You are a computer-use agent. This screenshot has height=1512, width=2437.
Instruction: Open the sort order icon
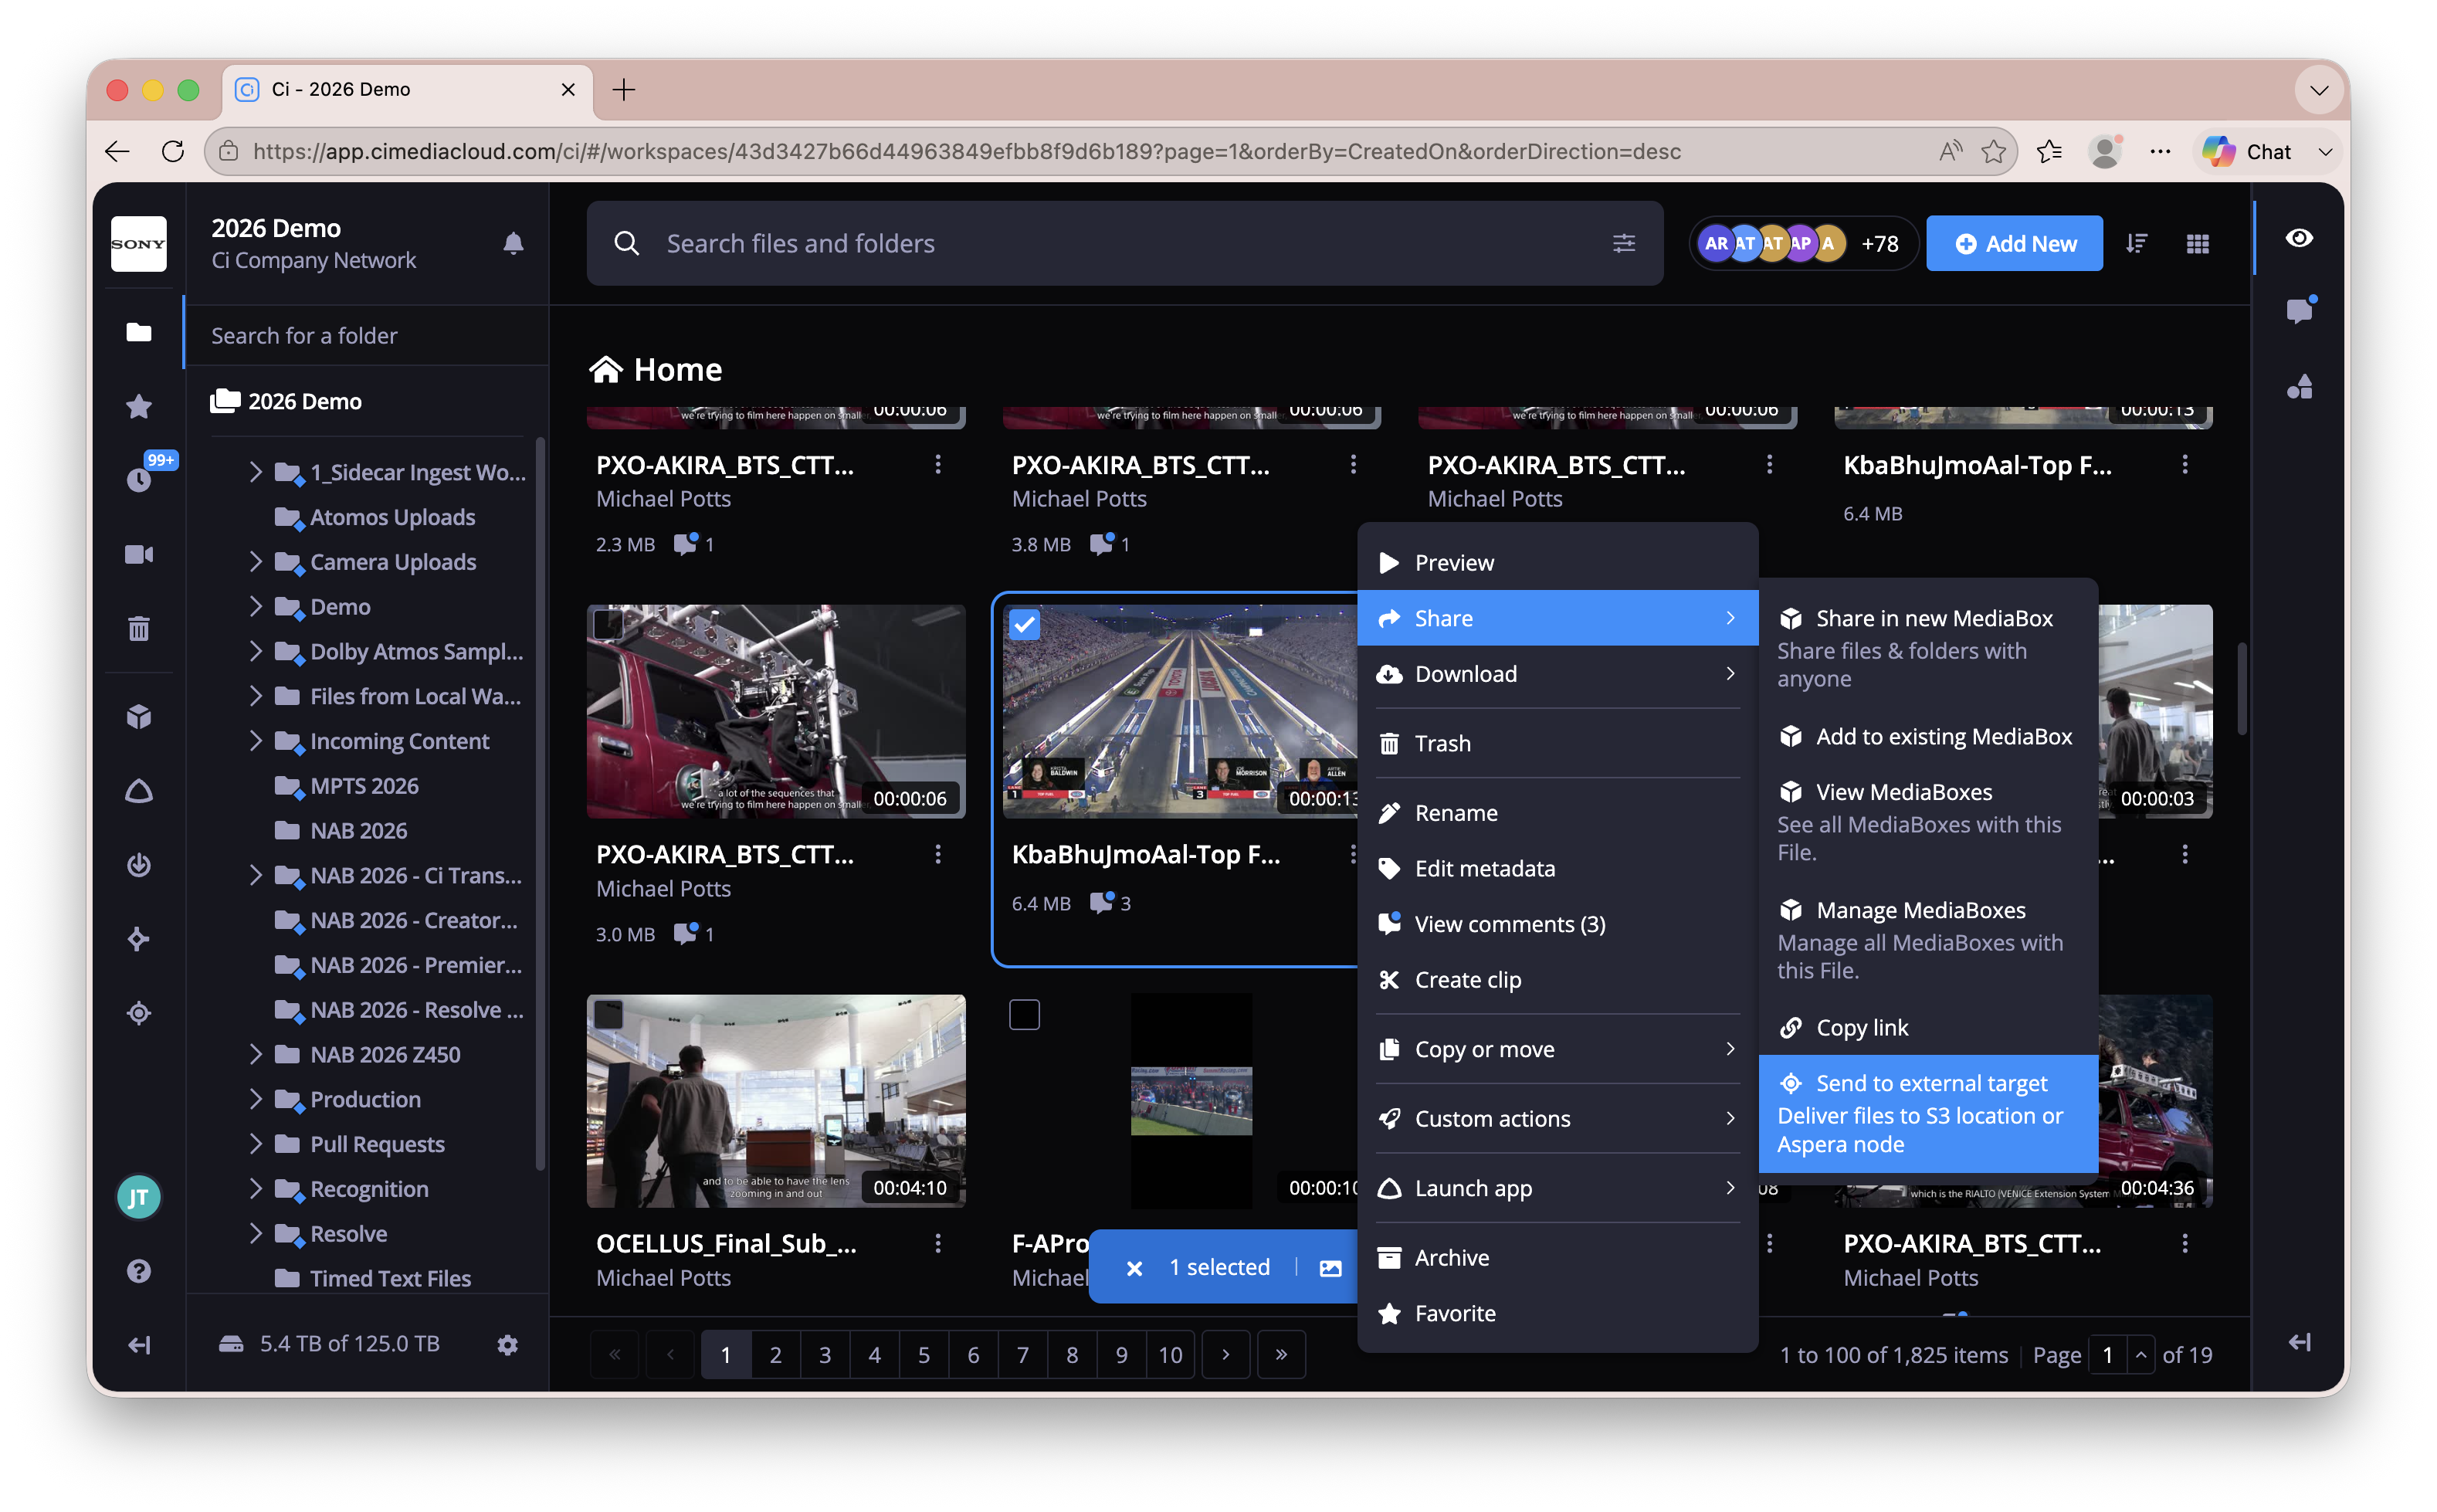(x=2136, y=243)
